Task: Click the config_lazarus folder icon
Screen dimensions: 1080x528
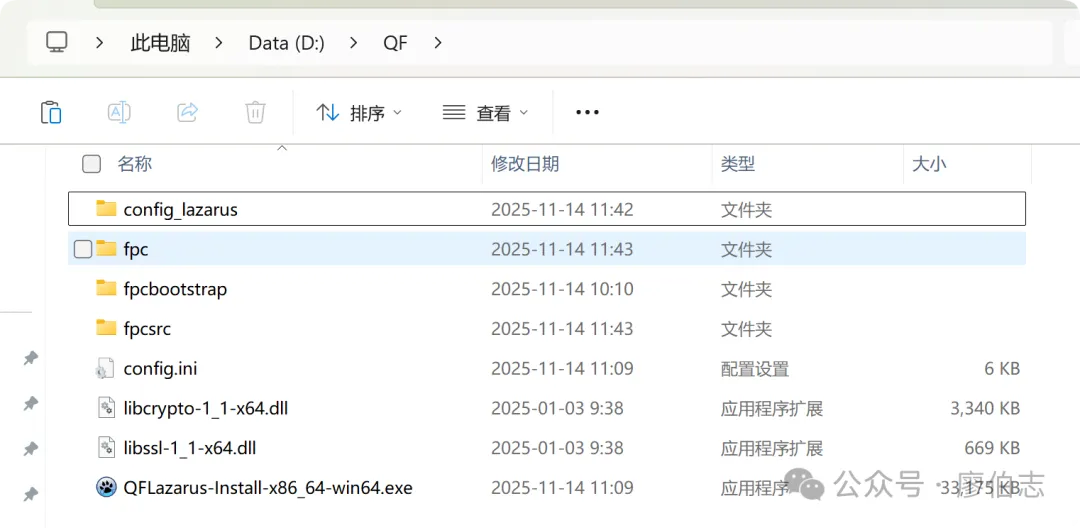Action: point(106,209)
